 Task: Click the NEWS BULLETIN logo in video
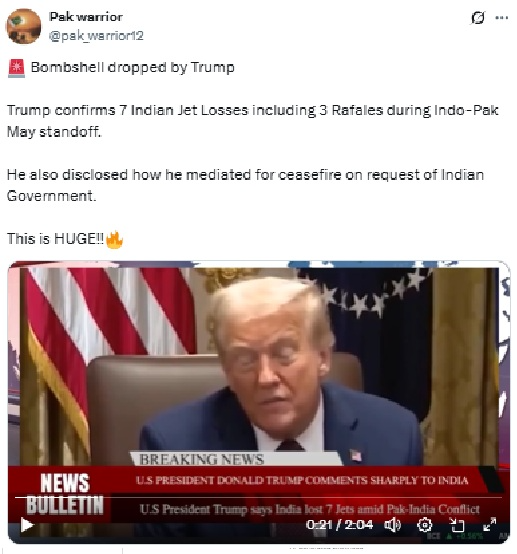(65, 494)
